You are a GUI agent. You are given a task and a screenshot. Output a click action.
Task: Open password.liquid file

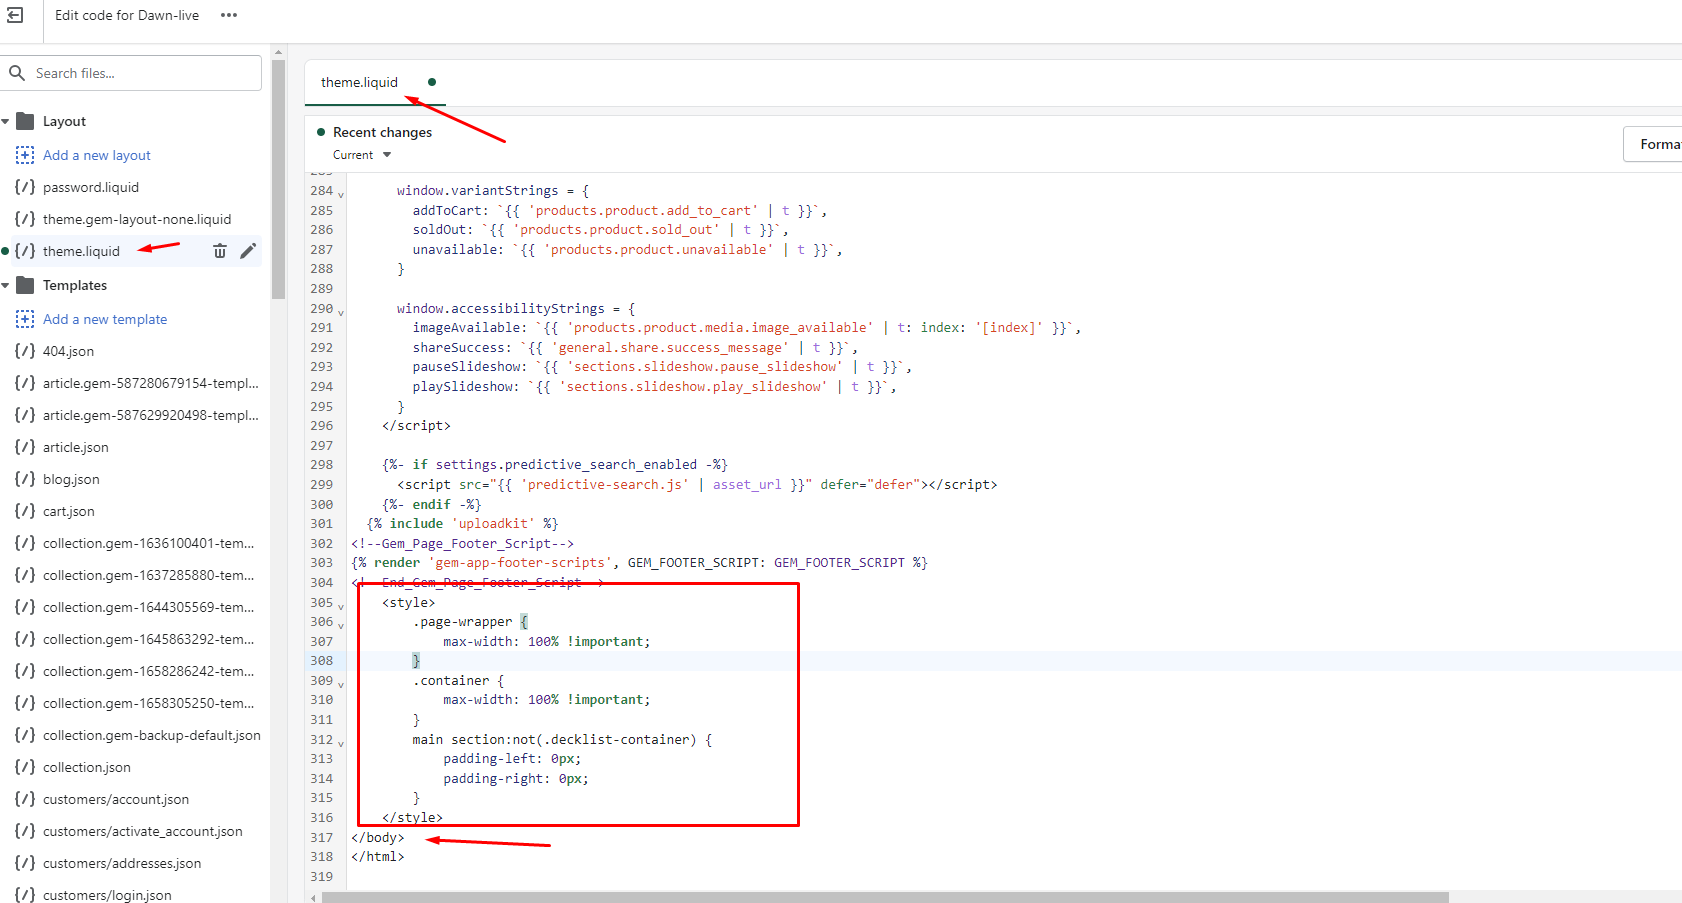91,187
